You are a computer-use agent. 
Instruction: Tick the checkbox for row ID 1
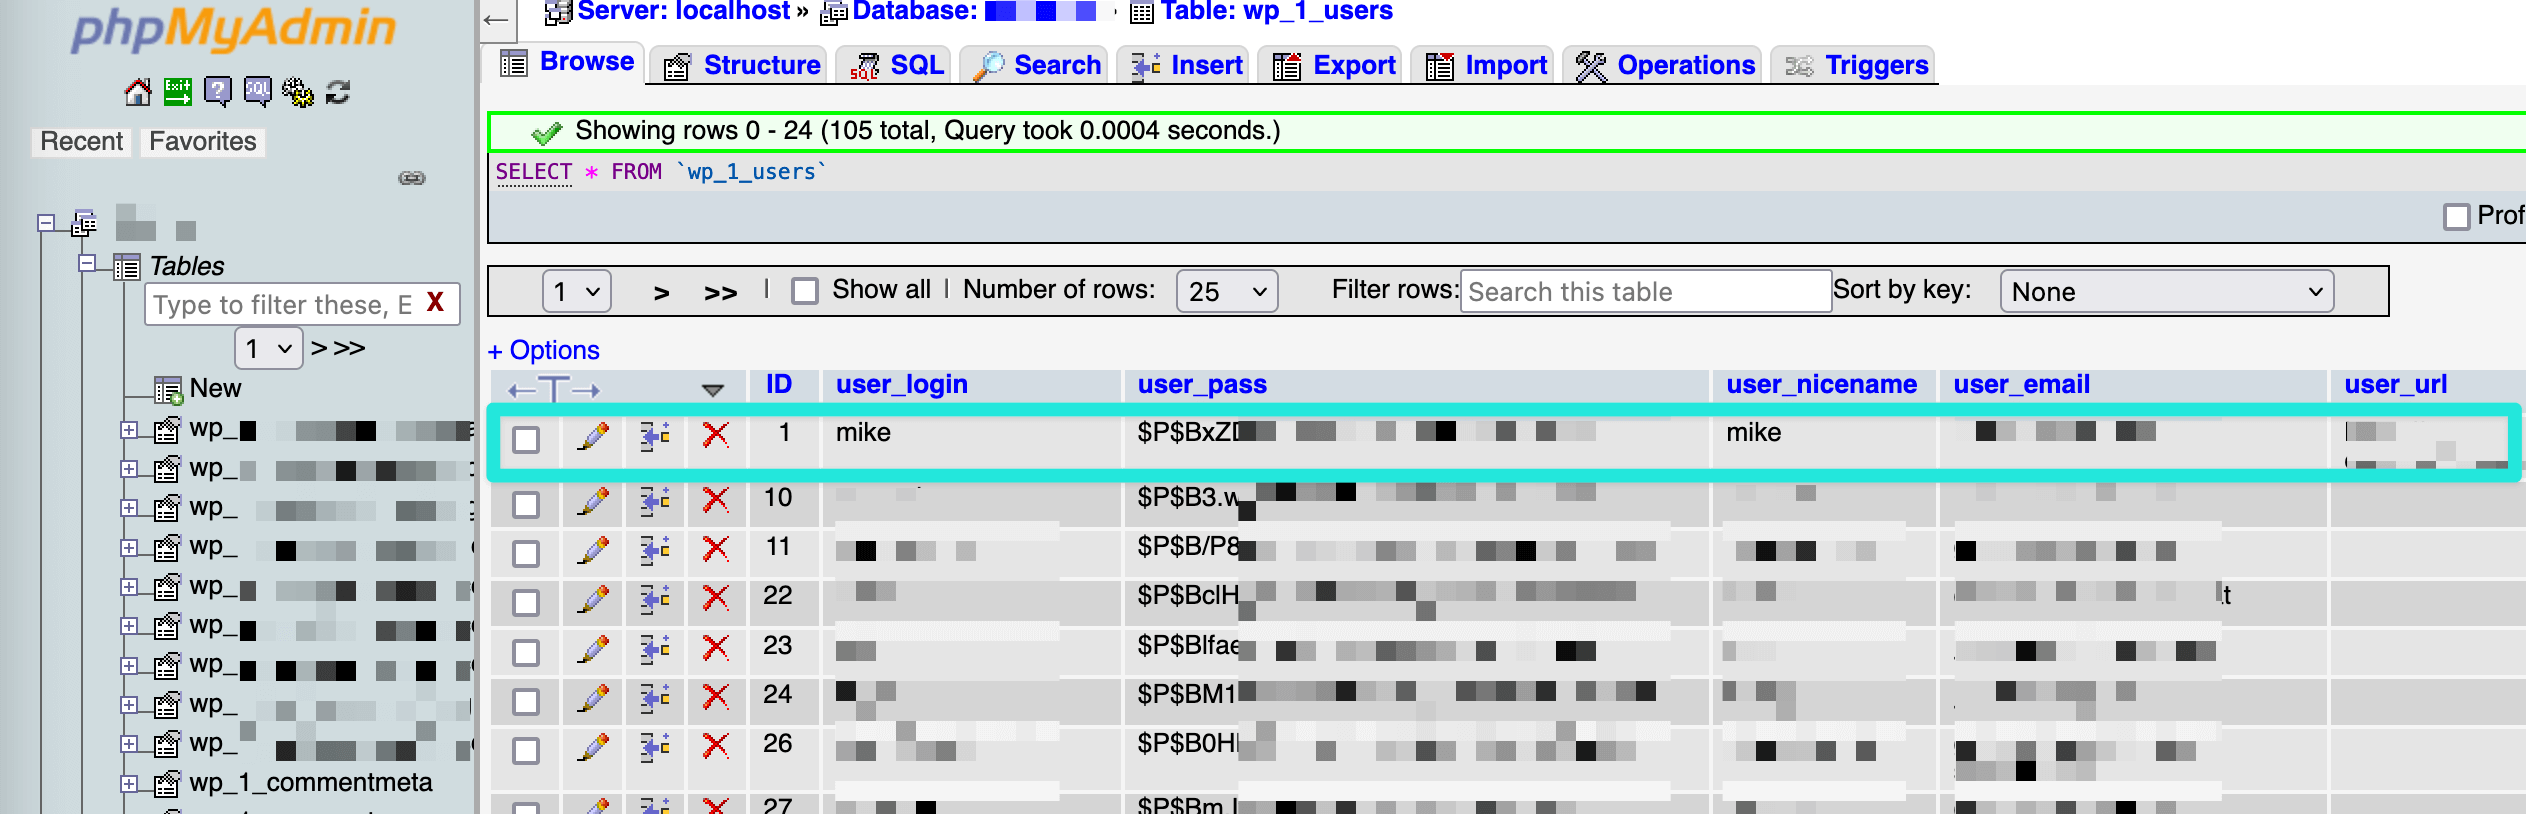(x=526, y=439)
